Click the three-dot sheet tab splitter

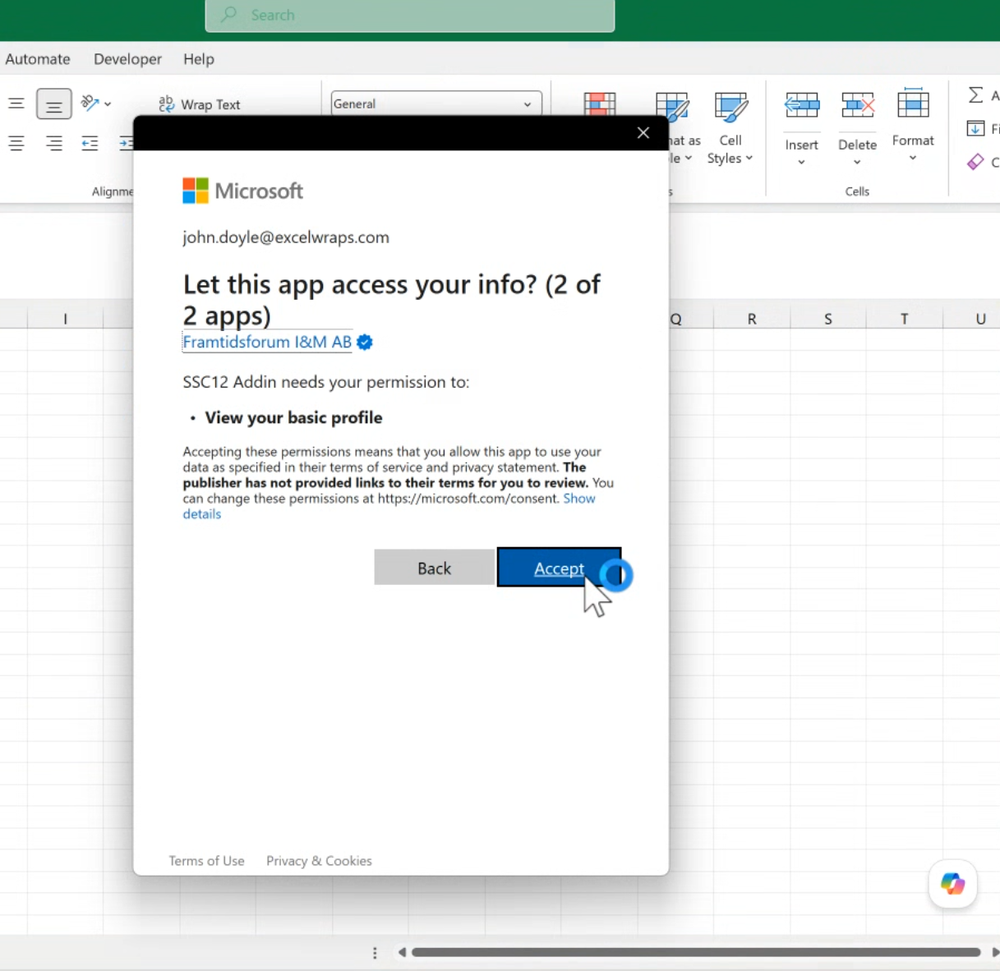click(375, 953)
